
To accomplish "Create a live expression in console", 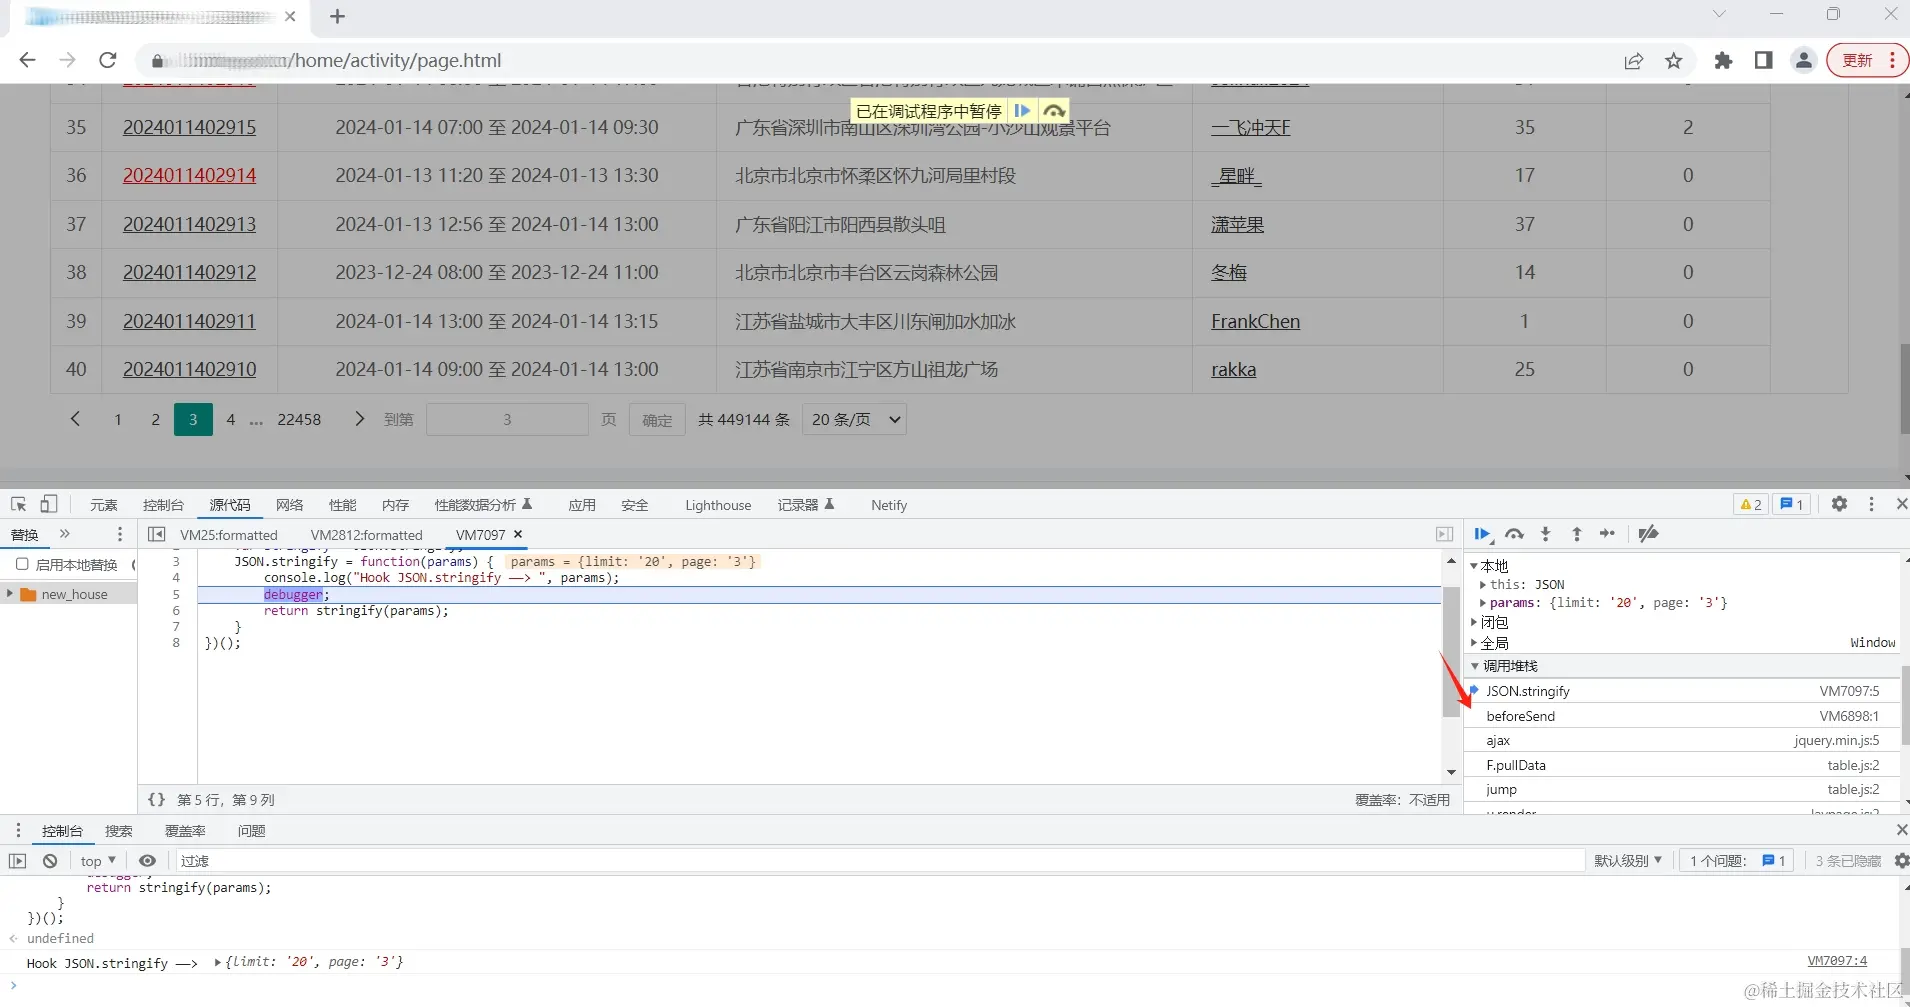I will click(x=147, y=861).
